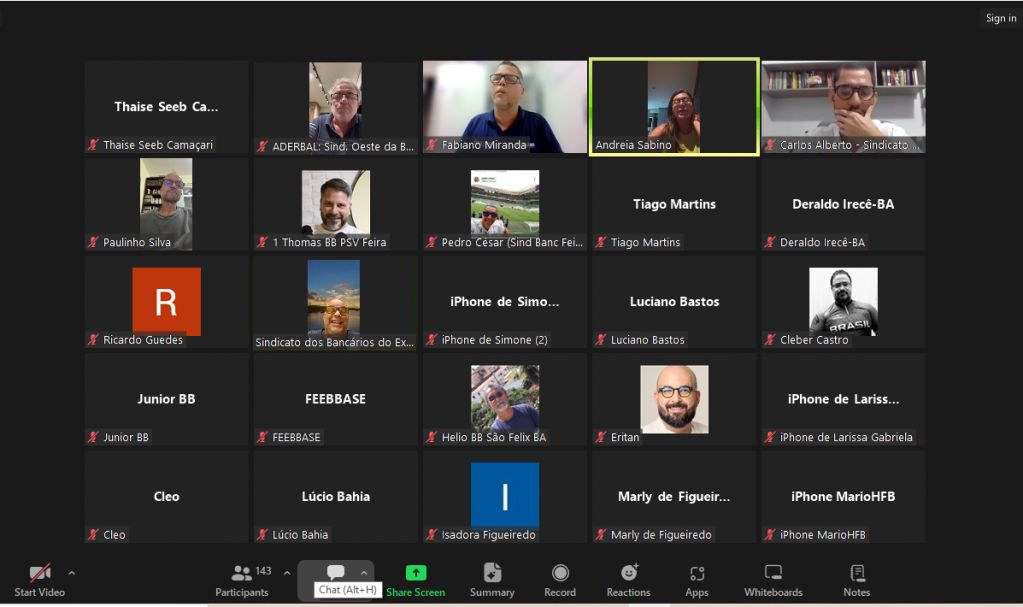Viewport: 1023px width, 607px height.
Task: Click muted mic icon beside Lúcio Bahia label
Action: [262, 535]
